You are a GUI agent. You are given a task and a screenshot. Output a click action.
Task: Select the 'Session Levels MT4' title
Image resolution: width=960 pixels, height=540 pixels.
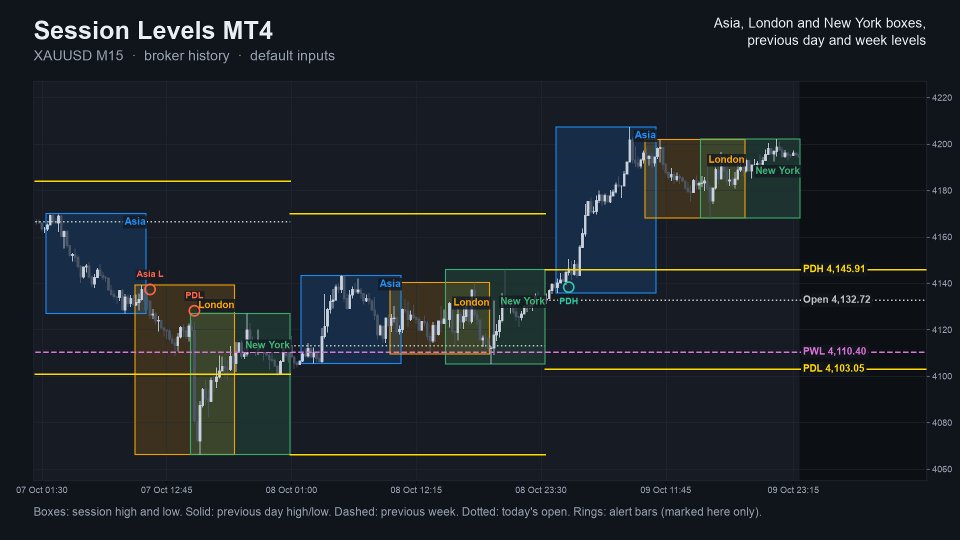pos(153,31)
